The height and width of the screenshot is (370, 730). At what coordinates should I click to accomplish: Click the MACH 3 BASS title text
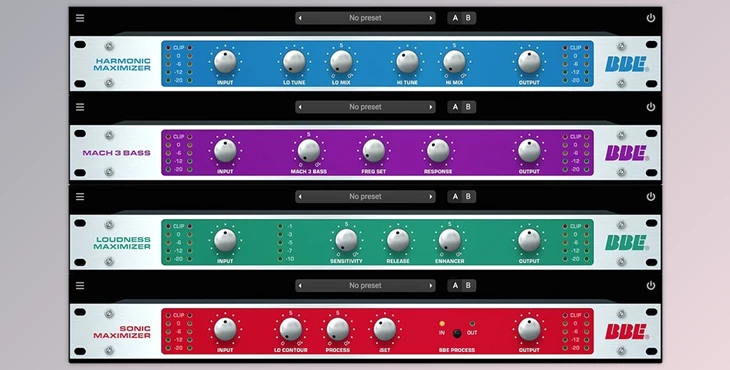coord(116,153)
